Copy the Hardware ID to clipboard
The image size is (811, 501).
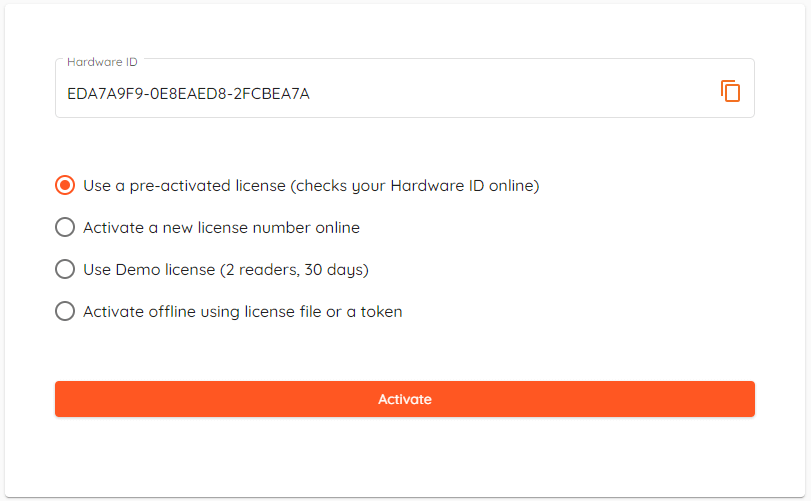730,92
